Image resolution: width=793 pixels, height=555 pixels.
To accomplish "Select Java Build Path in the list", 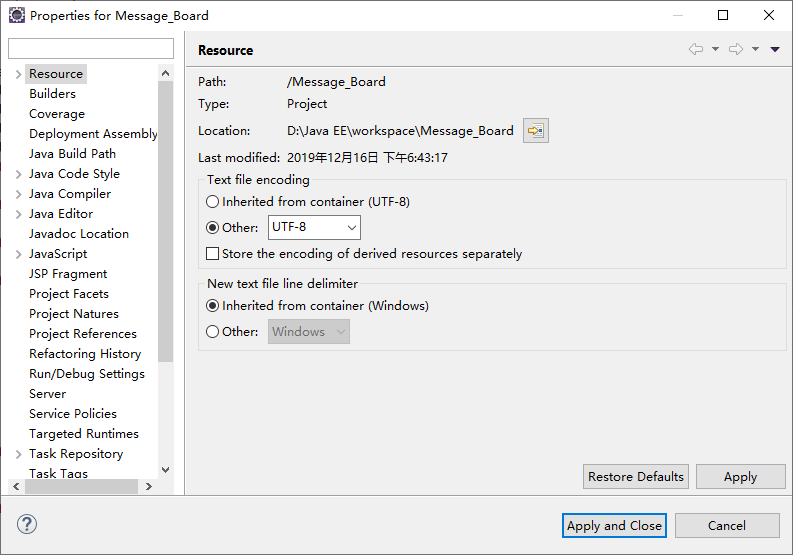I will [x=72, y=154].
